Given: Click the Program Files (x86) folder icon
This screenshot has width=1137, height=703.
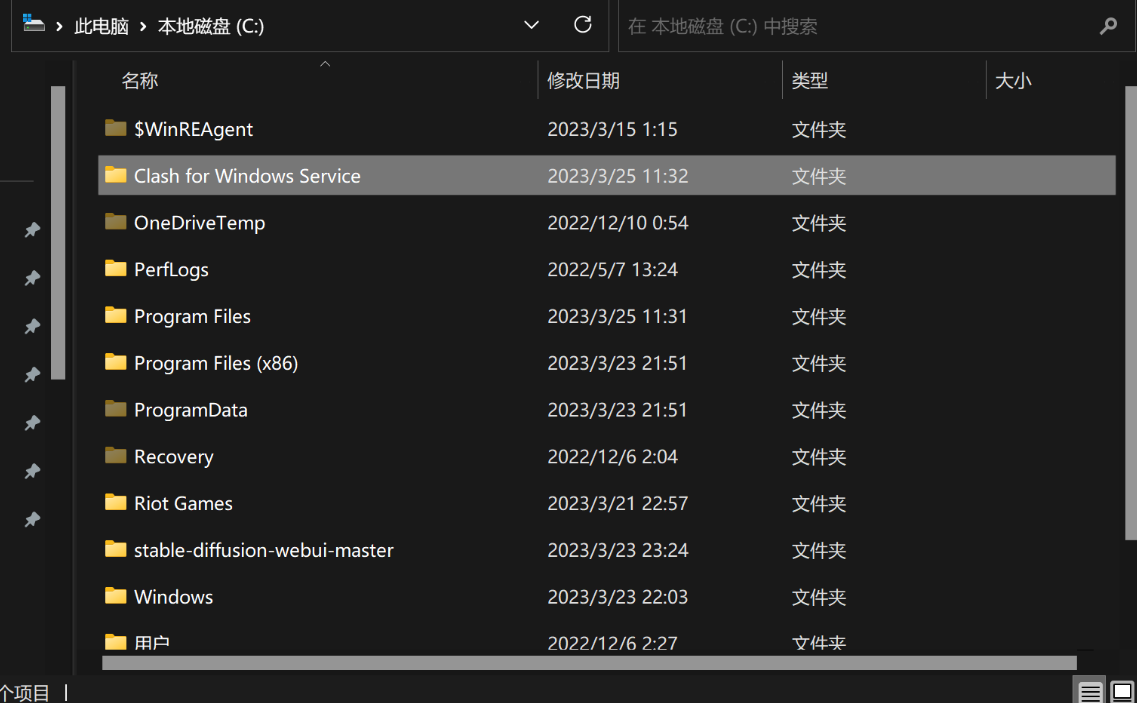Looking at the screenshot, I should coord(116,363).
